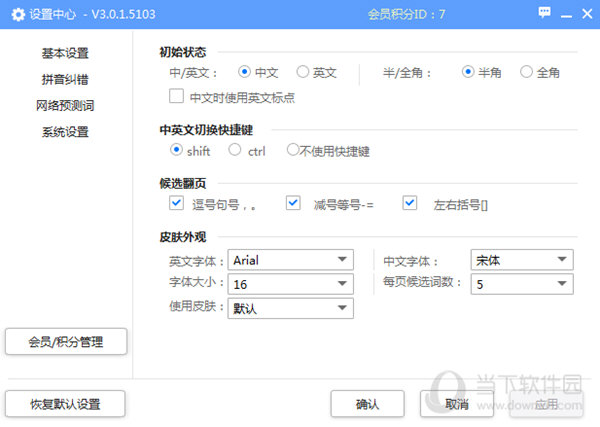600x427 pixels.
Task: Click the 确认 button
Action: coord(367,404)
